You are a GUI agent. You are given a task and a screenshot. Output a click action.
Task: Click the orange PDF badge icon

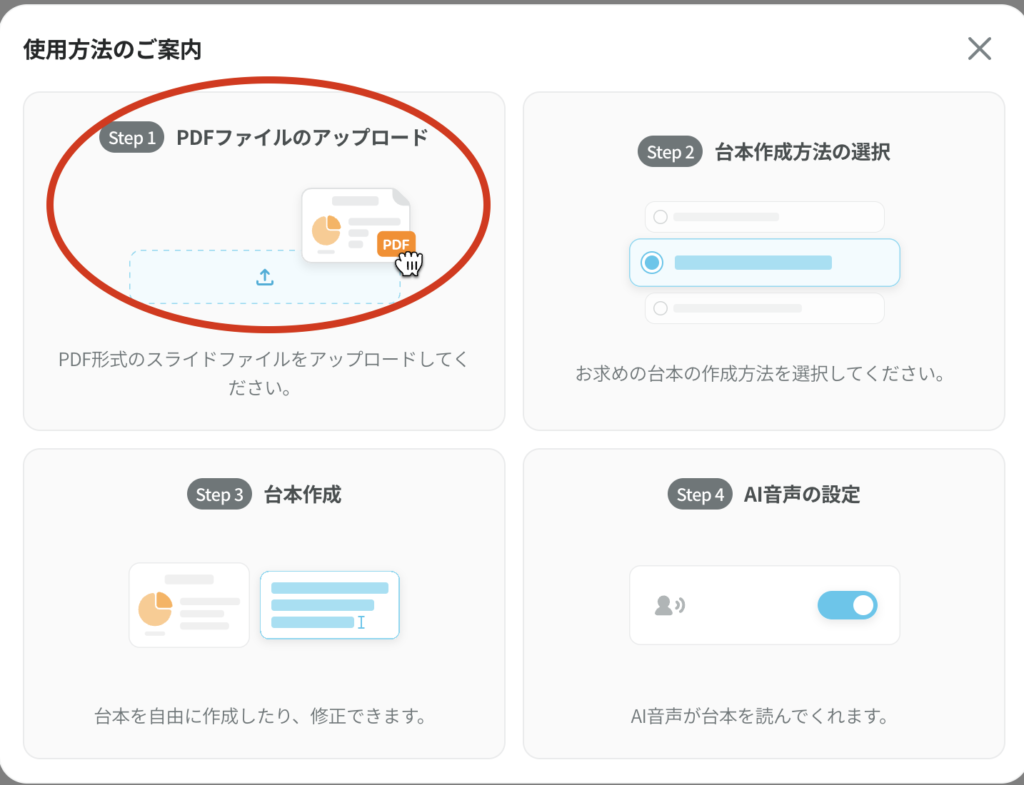(x=396, y=244)
